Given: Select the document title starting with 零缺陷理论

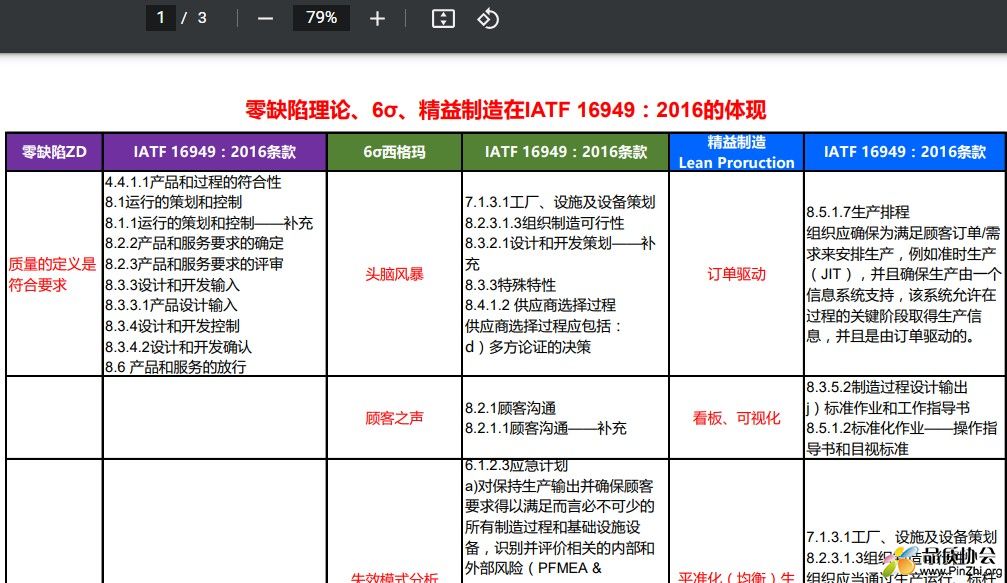Looking at the screenshot, I should coord(505,110).
